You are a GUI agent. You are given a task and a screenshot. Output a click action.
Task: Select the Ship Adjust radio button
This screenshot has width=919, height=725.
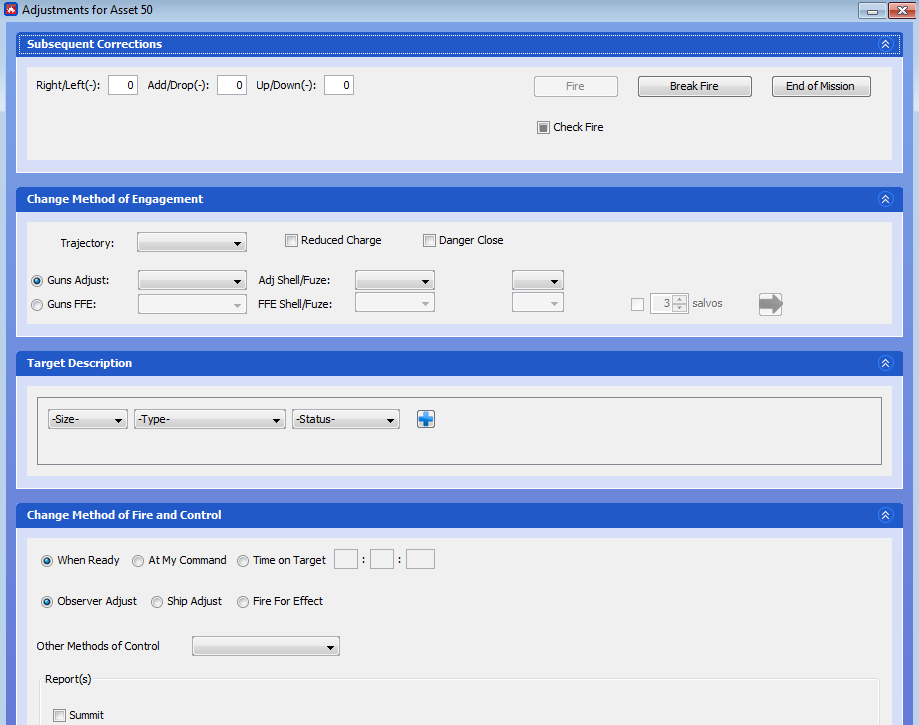click(x=156, y=602)
